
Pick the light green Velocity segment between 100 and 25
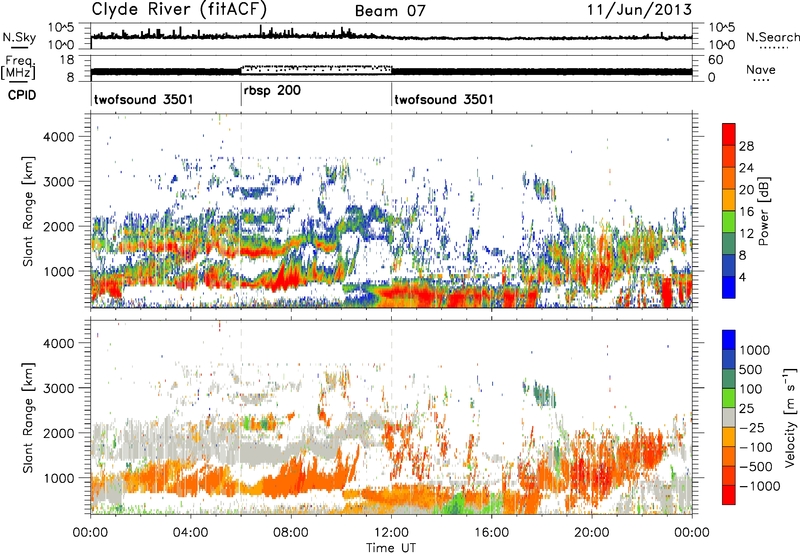coord(729,398)
